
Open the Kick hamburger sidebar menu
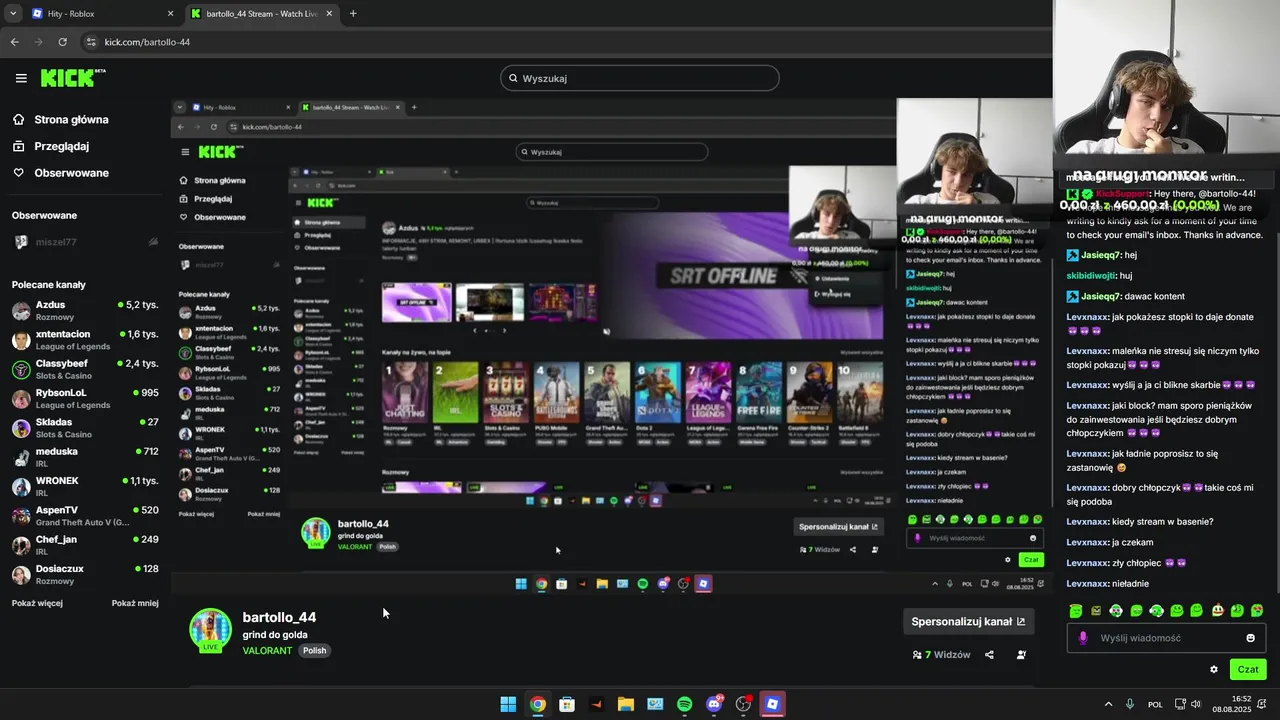[x=21, y=78]
